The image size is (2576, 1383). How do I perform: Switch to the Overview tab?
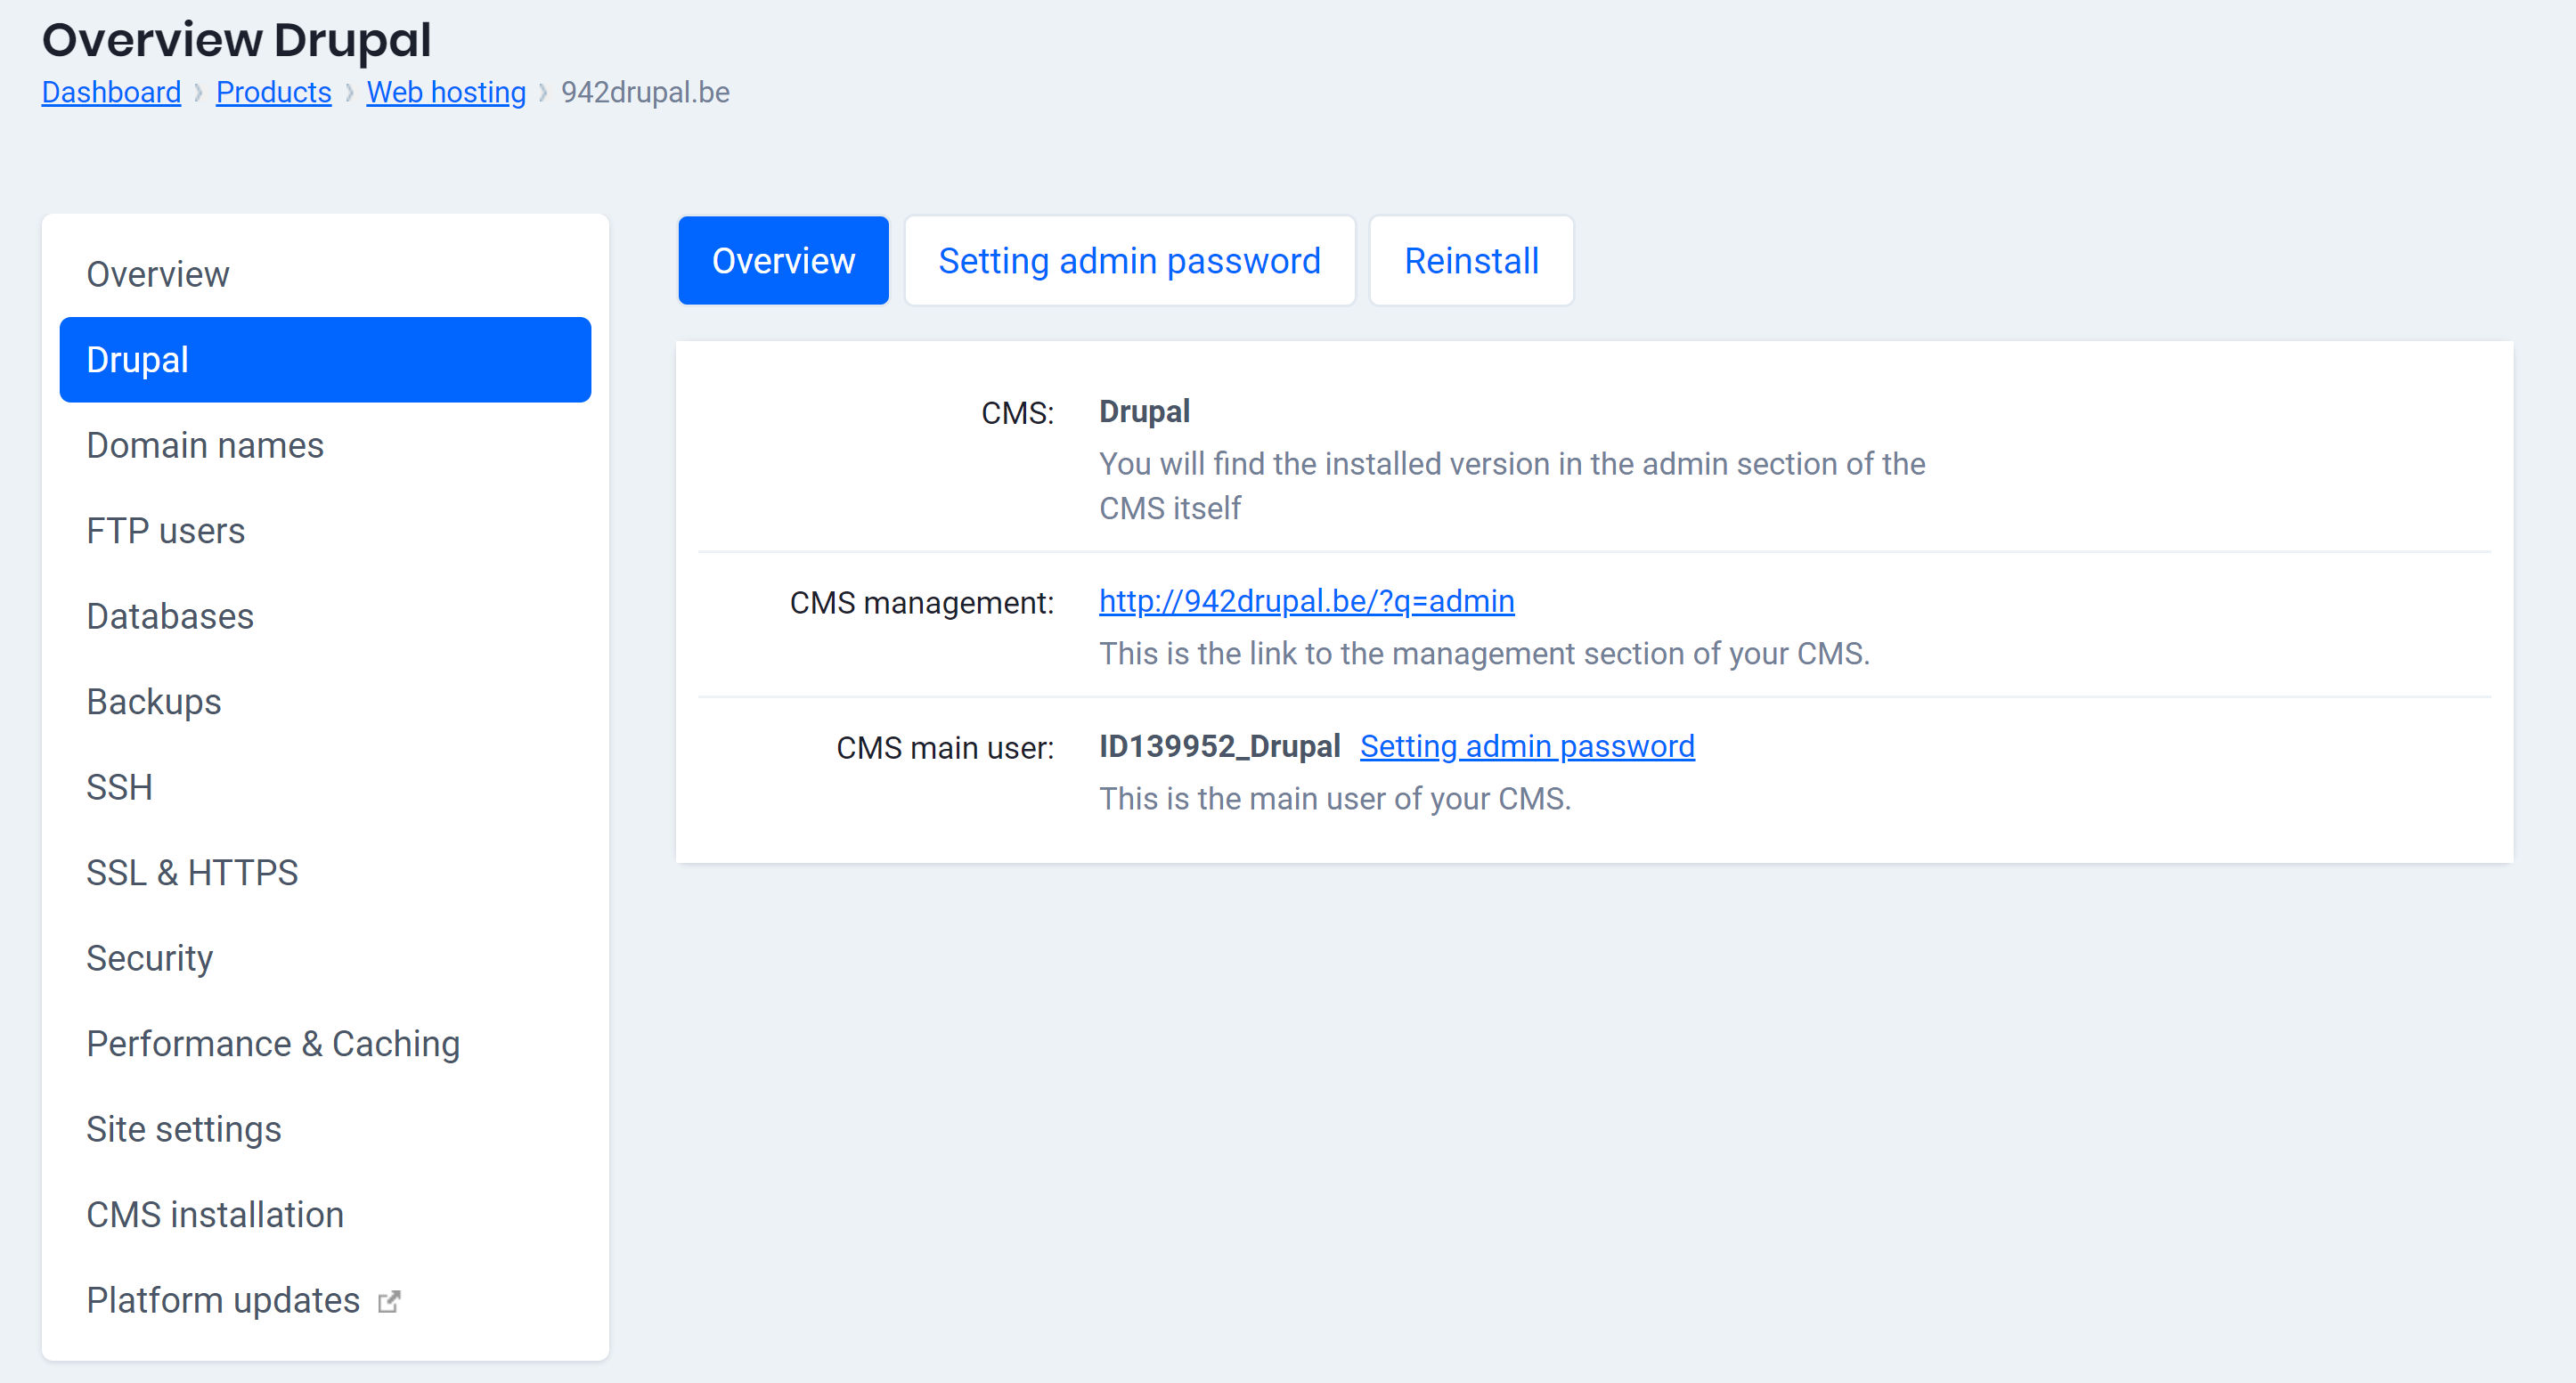(783, 260)
